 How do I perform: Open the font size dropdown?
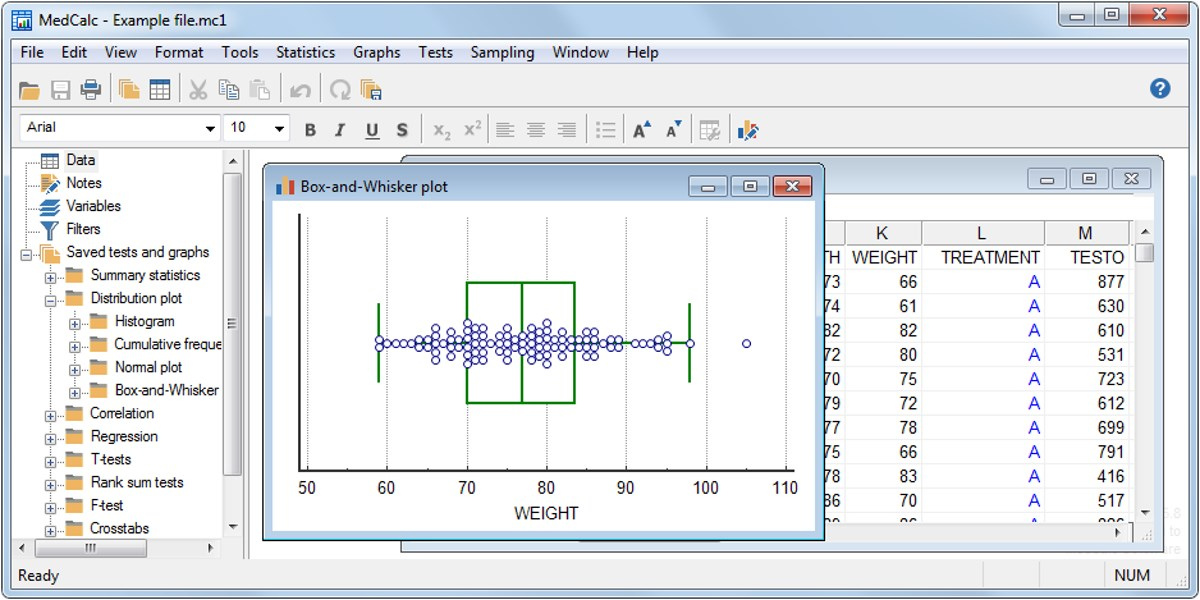(x=279, y=129)
